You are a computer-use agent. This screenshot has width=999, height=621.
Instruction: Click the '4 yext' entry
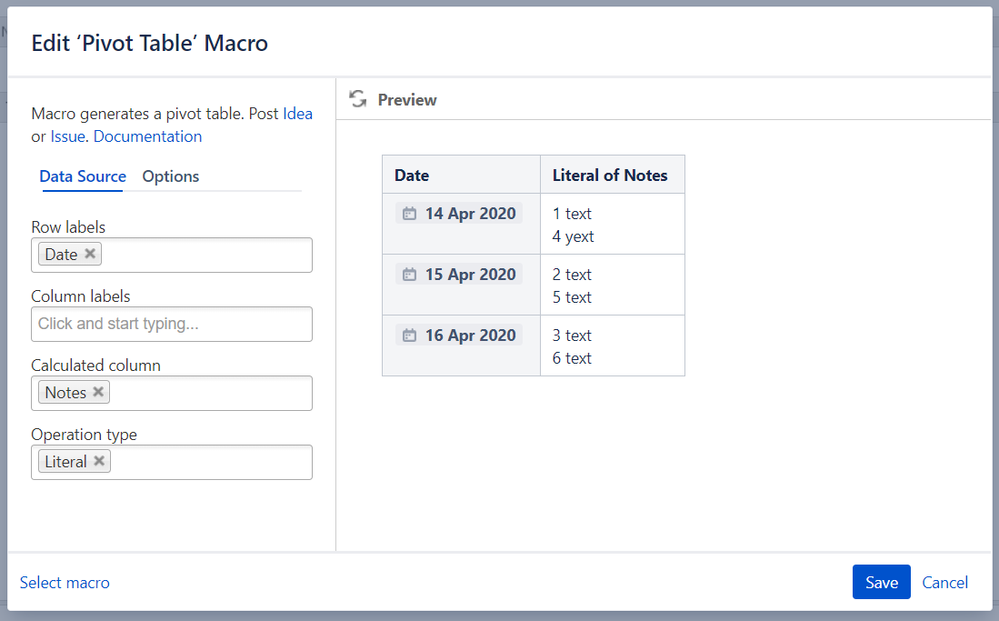573,236
